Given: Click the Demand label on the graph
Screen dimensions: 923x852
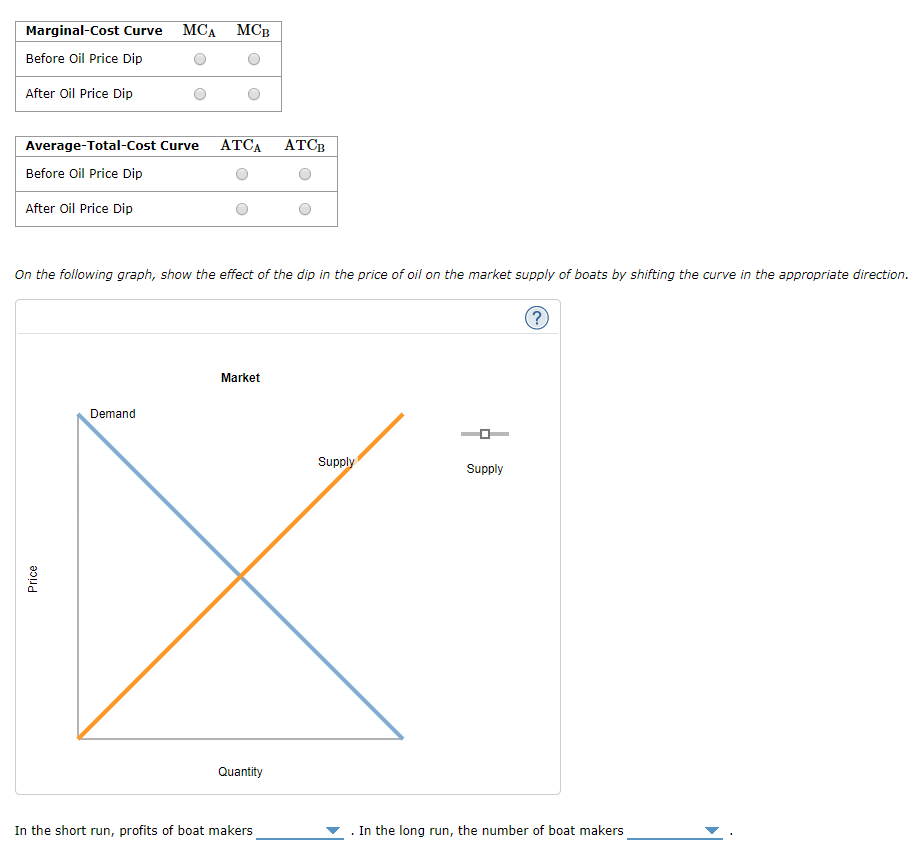Looking at the screenshot, I should [x=112, y=413].
